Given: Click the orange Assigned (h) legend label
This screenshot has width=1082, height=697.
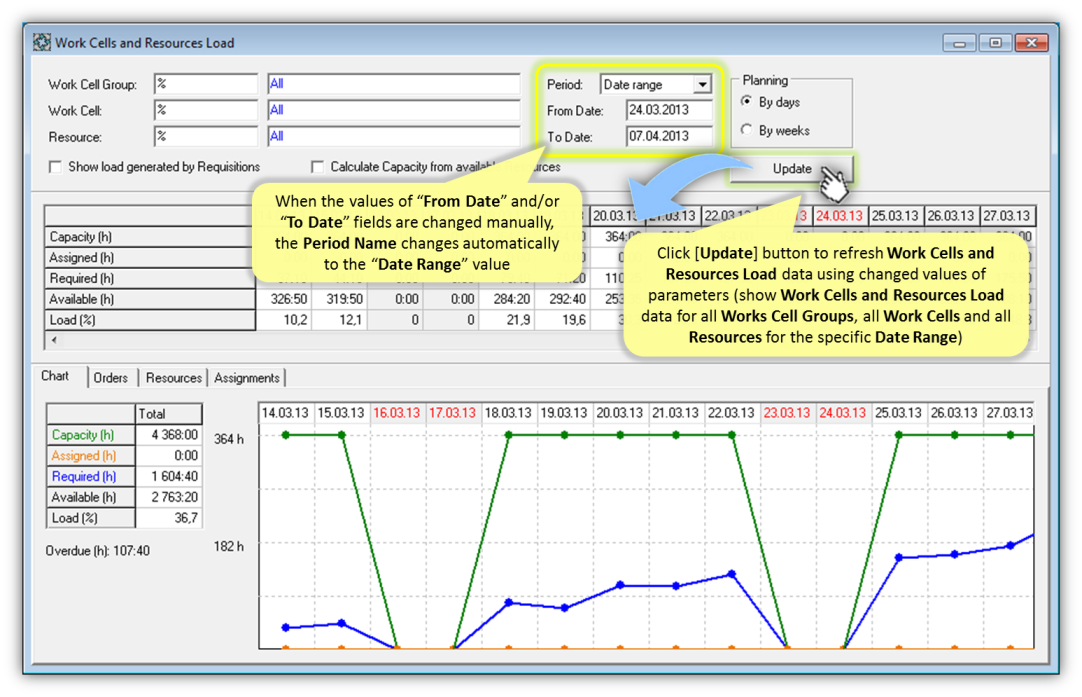Looking at the screenshot, I should [x=83, y=455].
